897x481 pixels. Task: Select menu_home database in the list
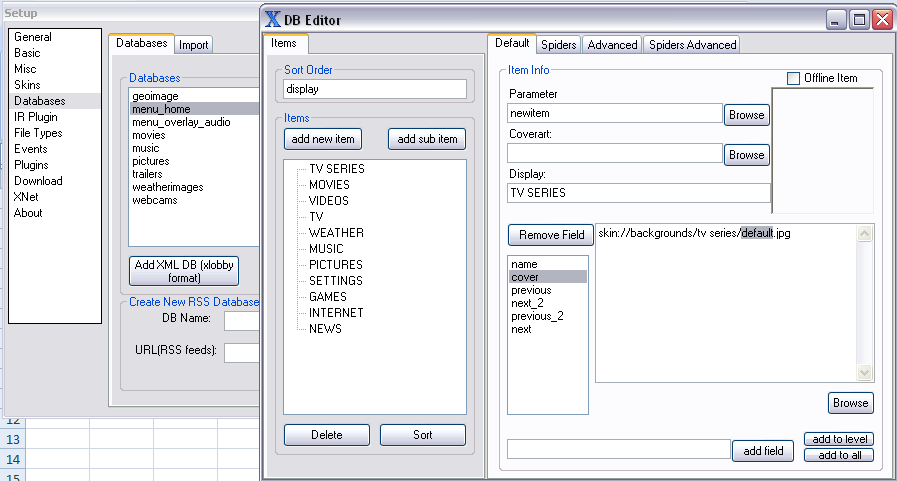[195, 109]
